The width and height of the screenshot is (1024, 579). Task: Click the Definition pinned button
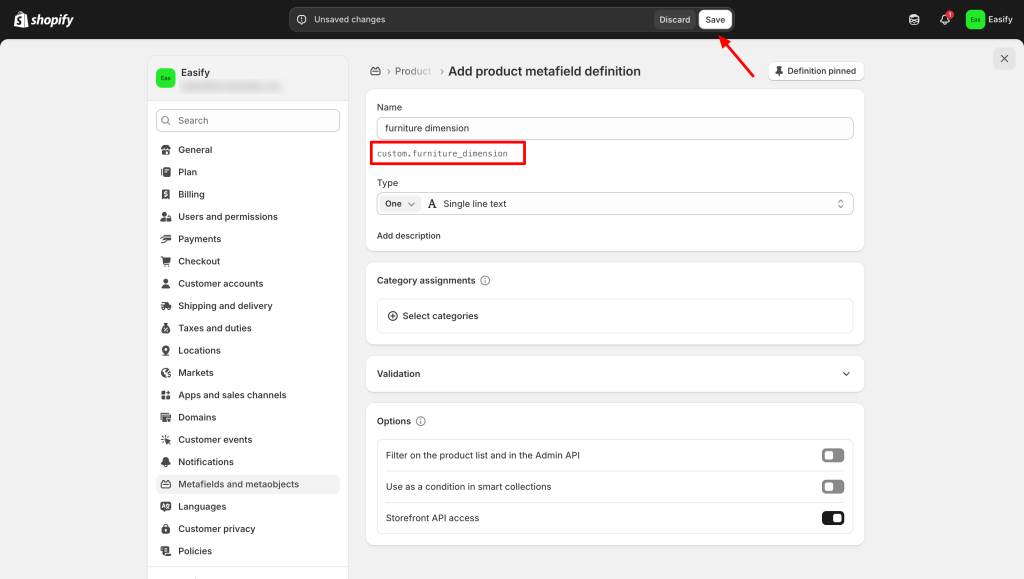tap(816, 71)
